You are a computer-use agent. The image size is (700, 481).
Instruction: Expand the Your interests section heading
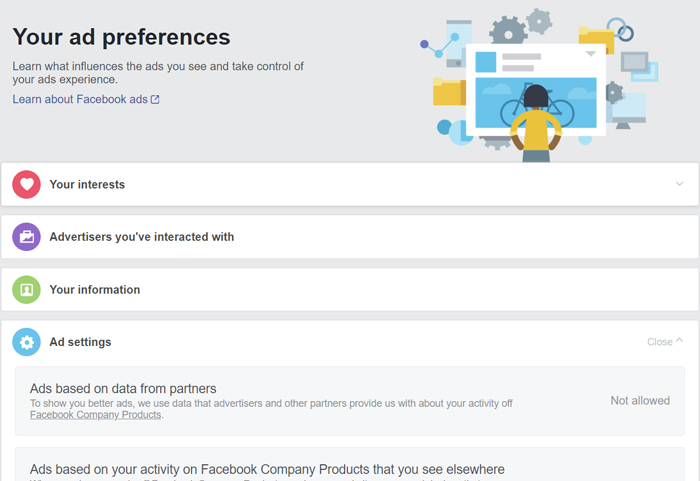(x=87, y=185)
